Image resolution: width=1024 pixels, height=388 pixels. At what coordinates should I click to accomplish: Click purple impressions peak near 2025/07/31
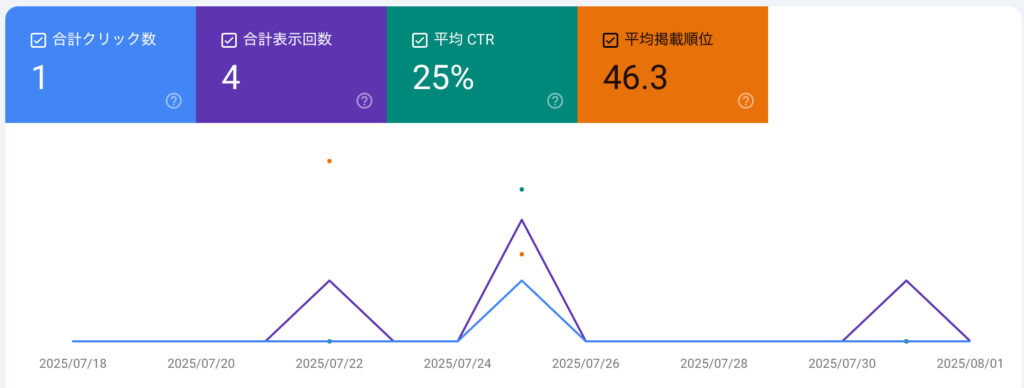tap(906, 281)
